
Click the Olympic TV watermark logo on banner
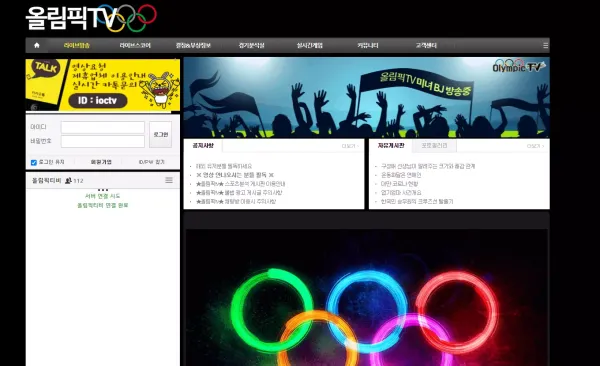[x=519, y=66]
